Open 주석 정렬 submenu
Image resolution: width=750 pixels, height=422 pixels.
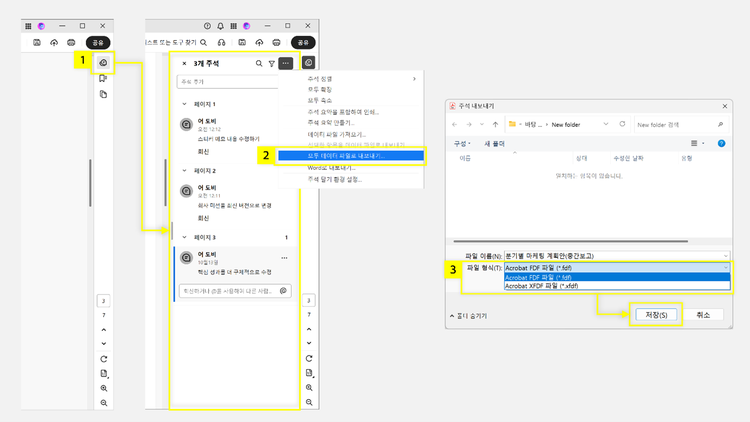[351, 78]
